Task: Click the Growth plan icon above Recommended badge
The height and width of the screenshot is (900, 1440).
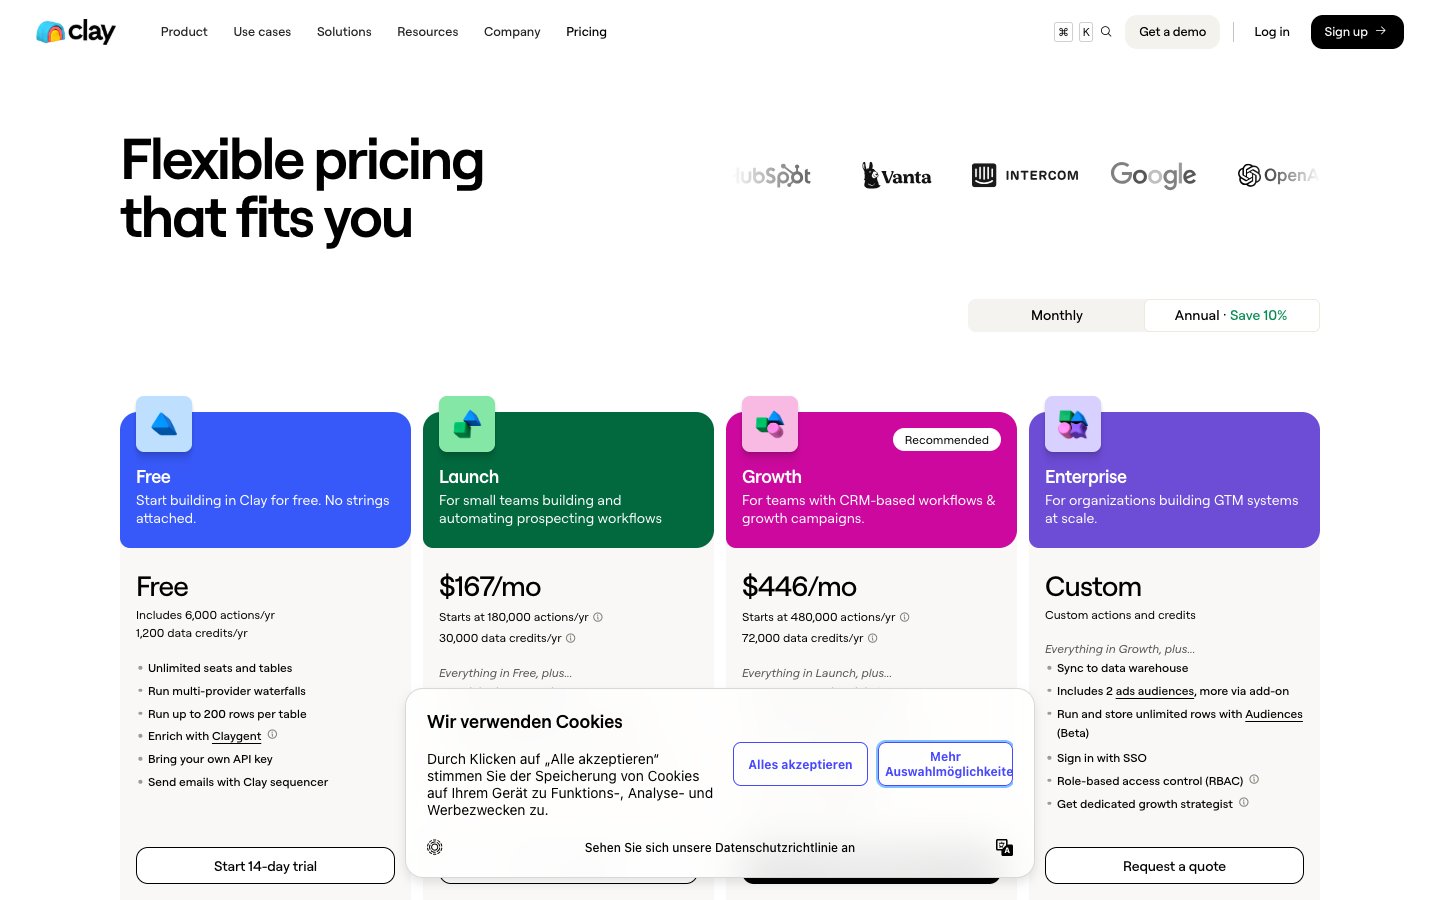Action: (x=769, y=423)
